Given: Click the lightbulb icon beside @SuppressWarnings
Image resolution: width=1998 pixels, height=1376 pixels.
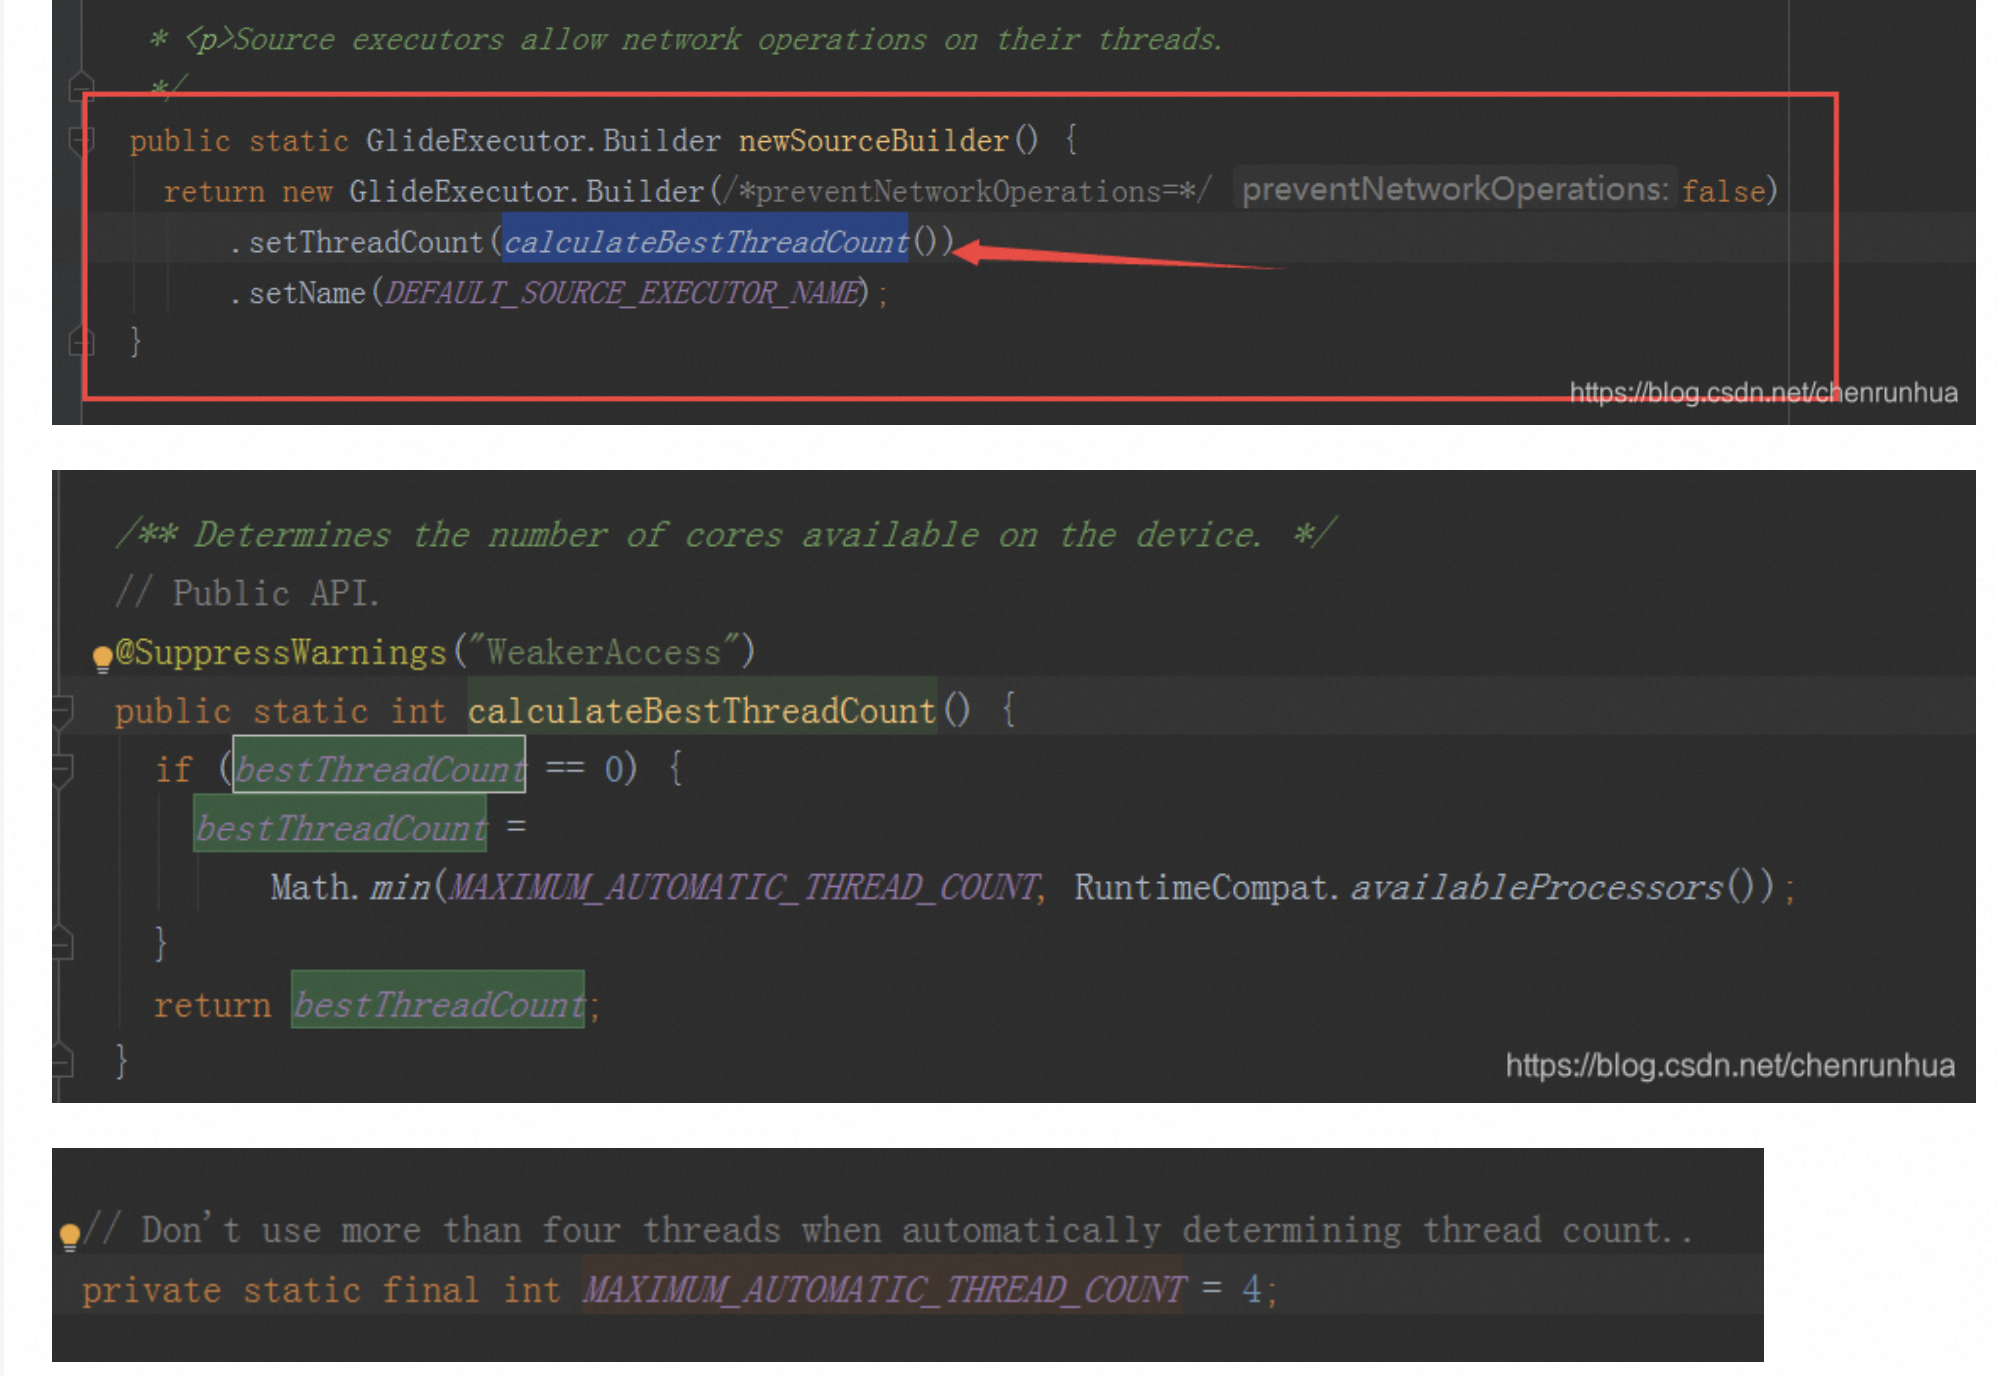Looking at the screenshot, I should point(102,658).
